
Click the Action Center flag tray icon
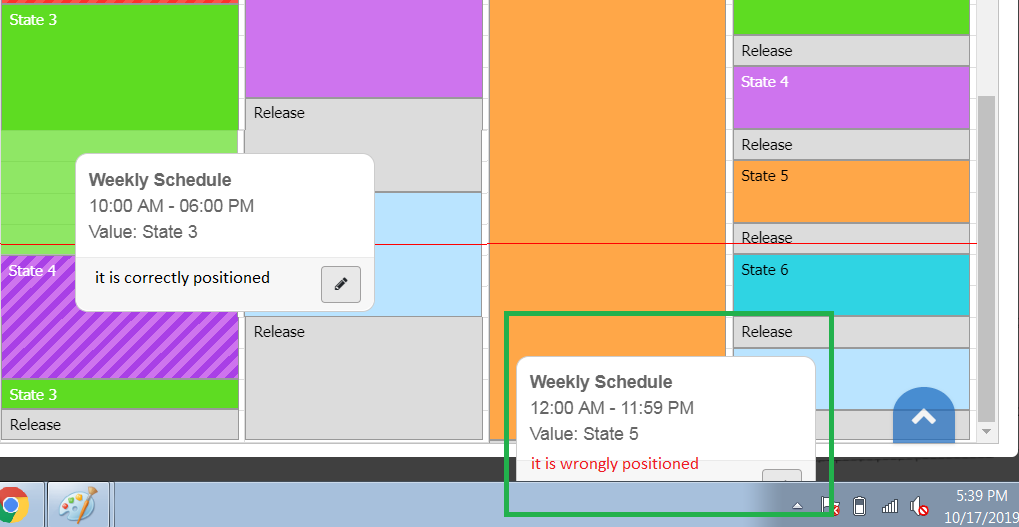(x=830, y=506)
